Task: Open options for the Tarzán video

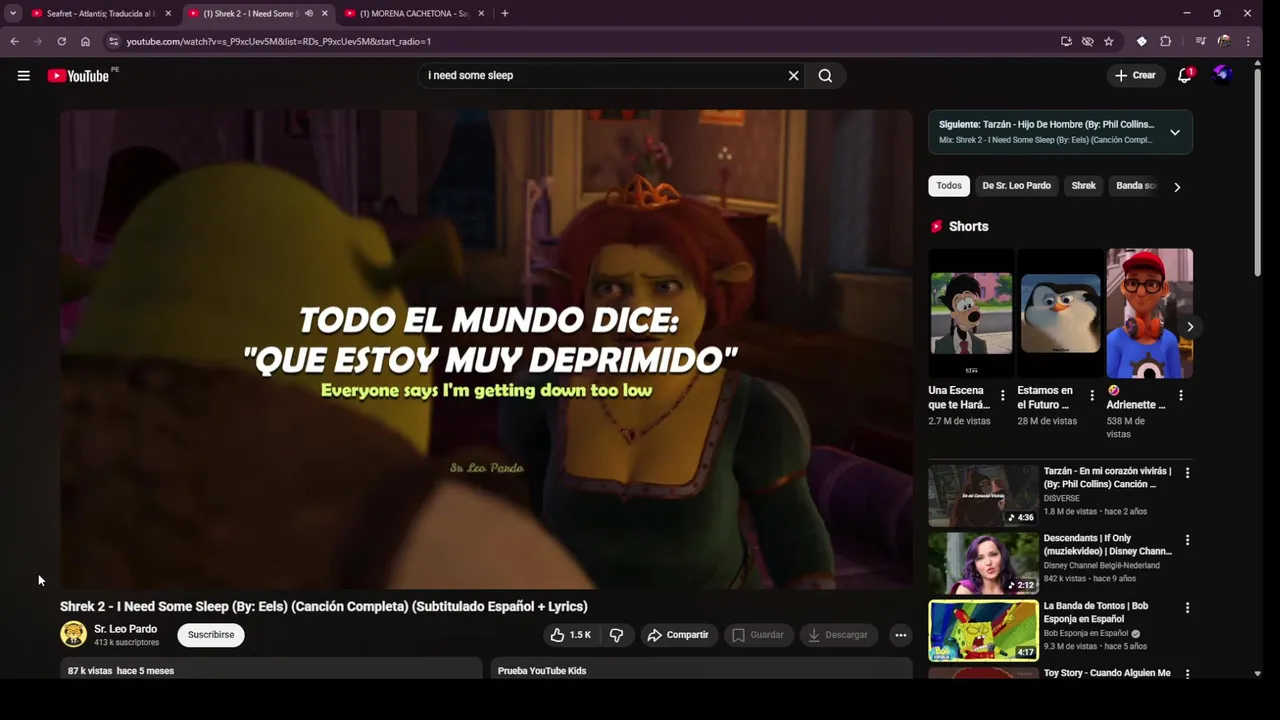Action: pyautogui.click(x=1187, y=472)
